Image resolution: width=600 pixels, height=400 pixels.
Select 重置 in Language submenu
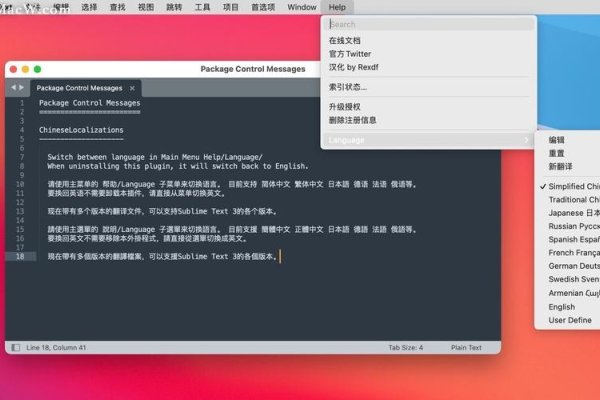pos(567,153)
